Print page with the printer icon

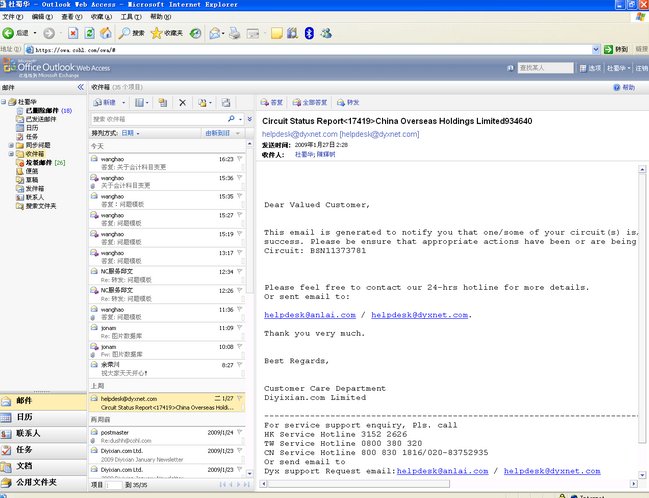[x=235, y=33]
